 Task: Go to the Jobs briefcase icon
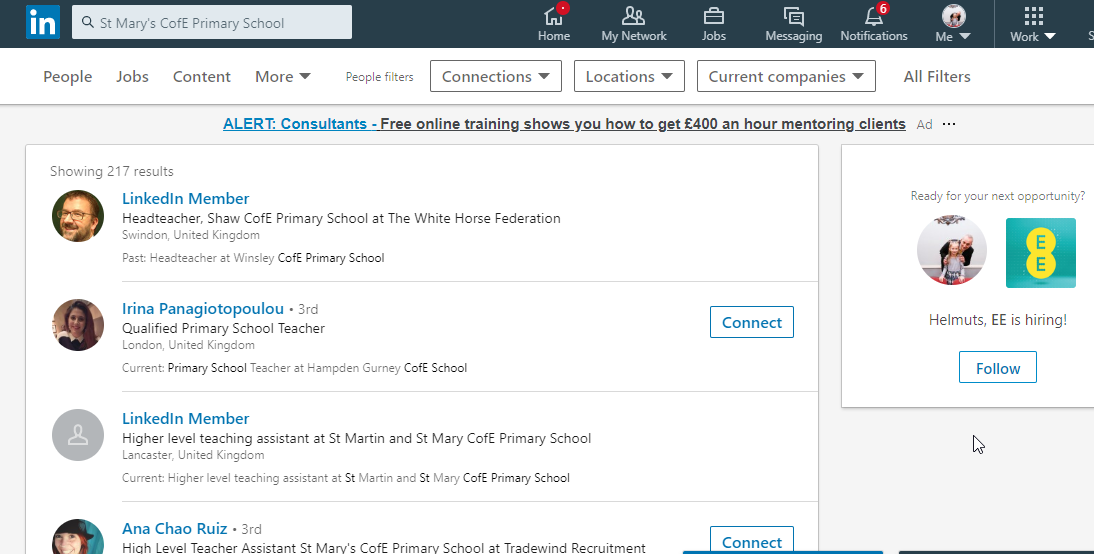click(x=713, y=16)
